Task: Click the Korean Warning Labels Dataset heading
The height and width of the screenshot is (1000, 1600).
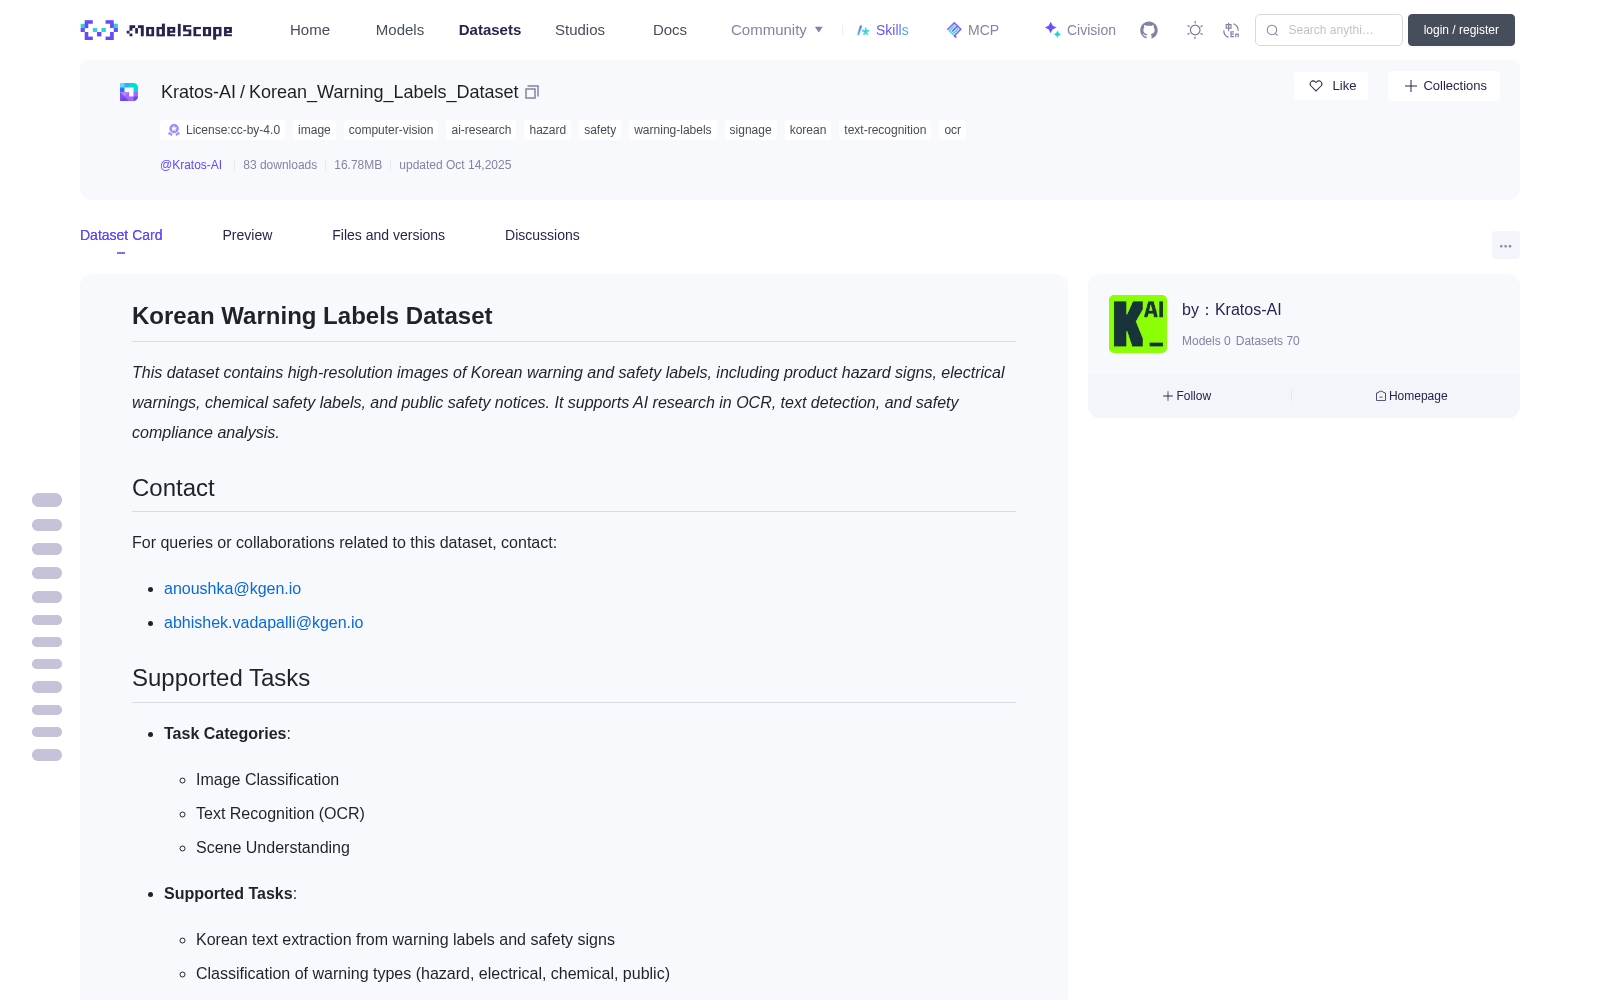Action: (x=312, y=316)
